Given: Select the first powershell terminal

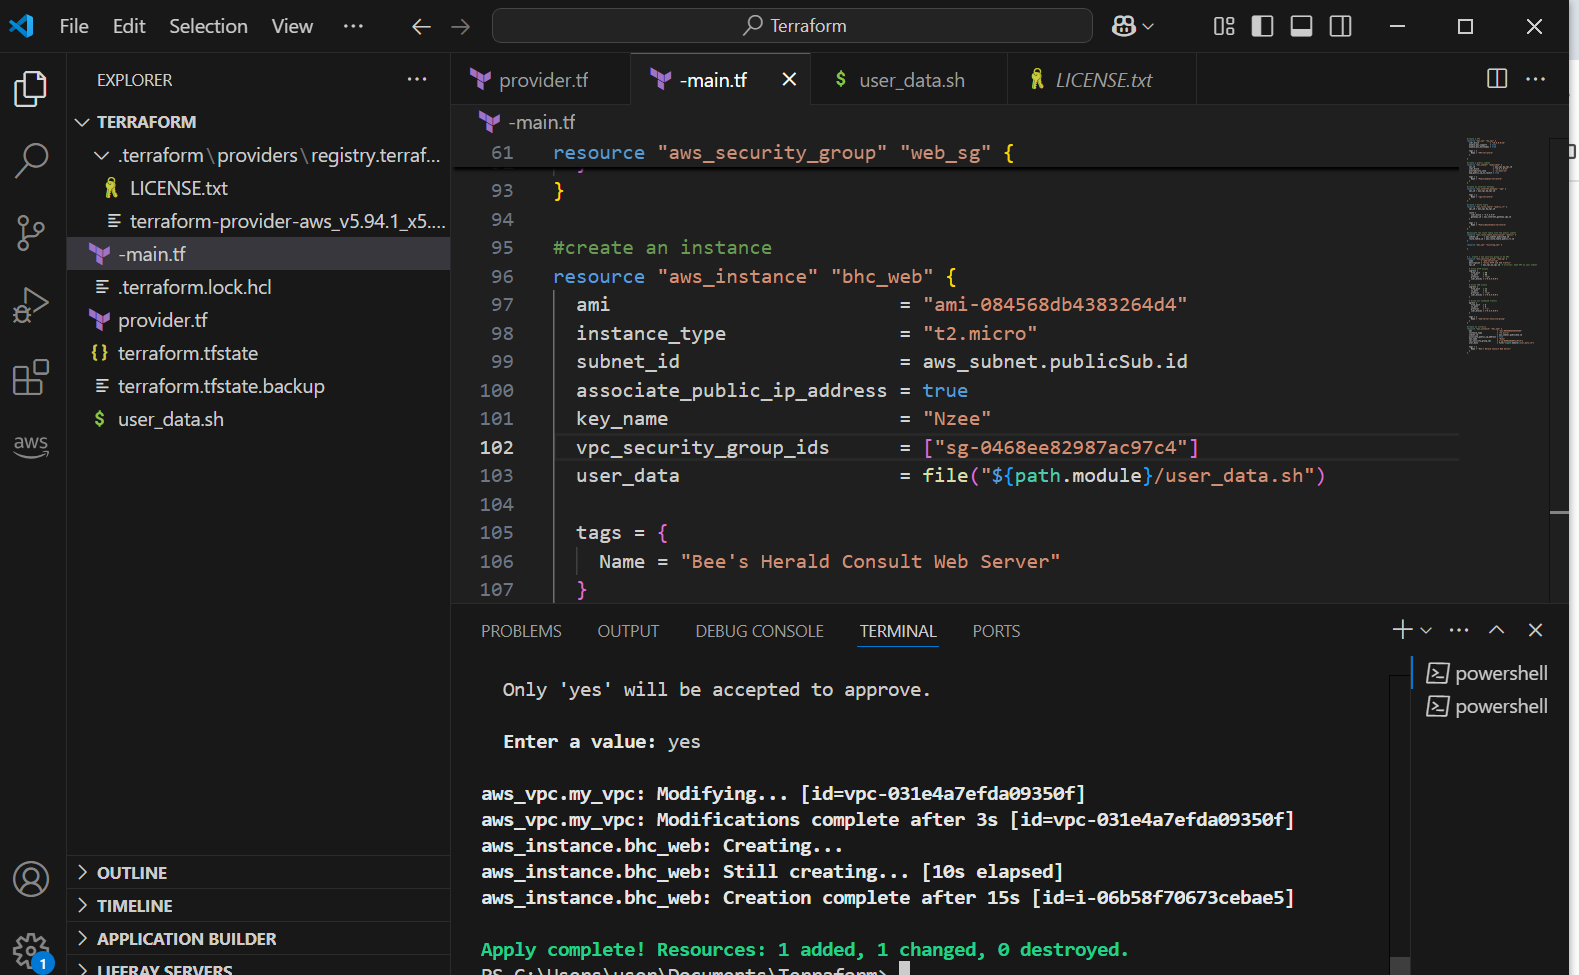Looking at the screenshot, I should pyautogui.click(x=1487, y=673).
